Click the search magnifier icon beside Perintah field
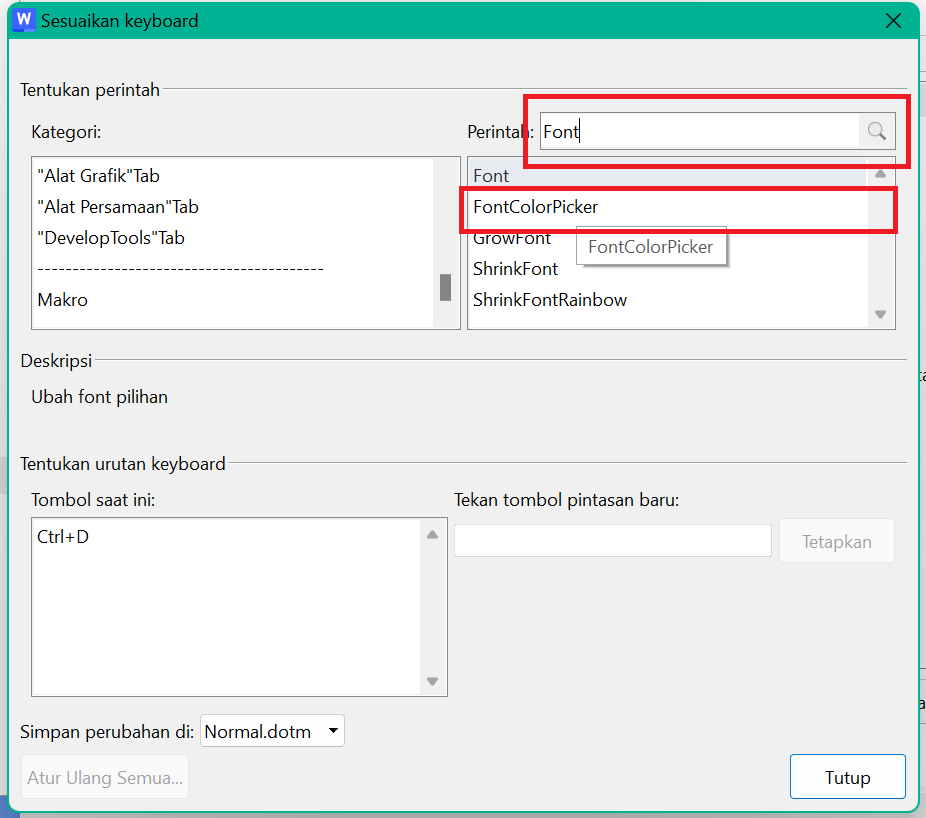926x818 pixels. click(876, 131)
